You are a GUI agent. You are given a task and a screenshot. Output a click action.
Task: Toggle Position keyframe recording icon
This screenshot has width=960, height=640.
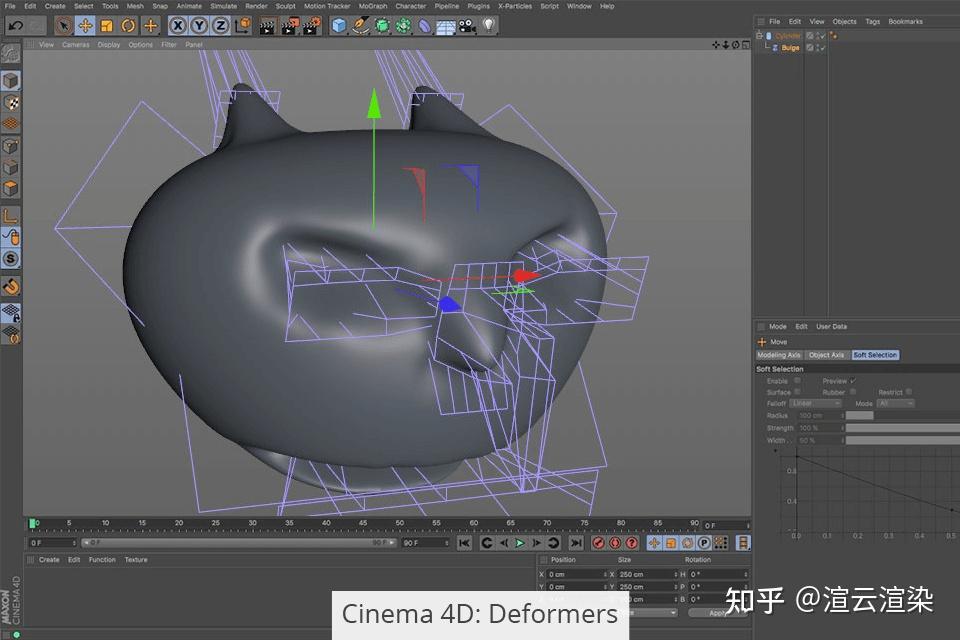[654, 543]
